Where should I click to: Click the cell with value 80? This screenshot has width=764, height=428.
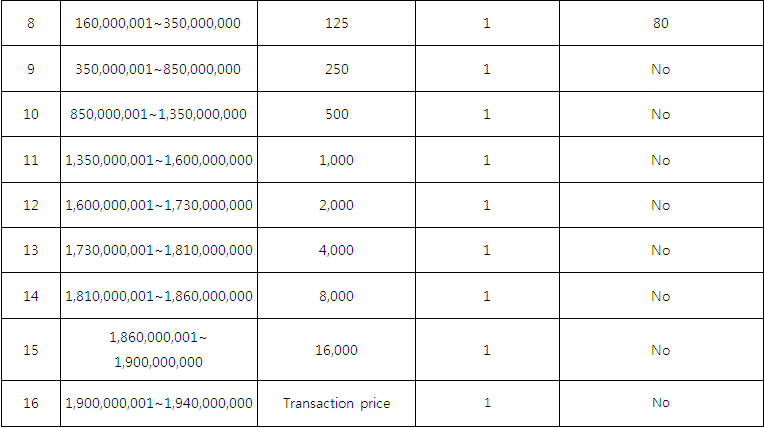(661, 23)
